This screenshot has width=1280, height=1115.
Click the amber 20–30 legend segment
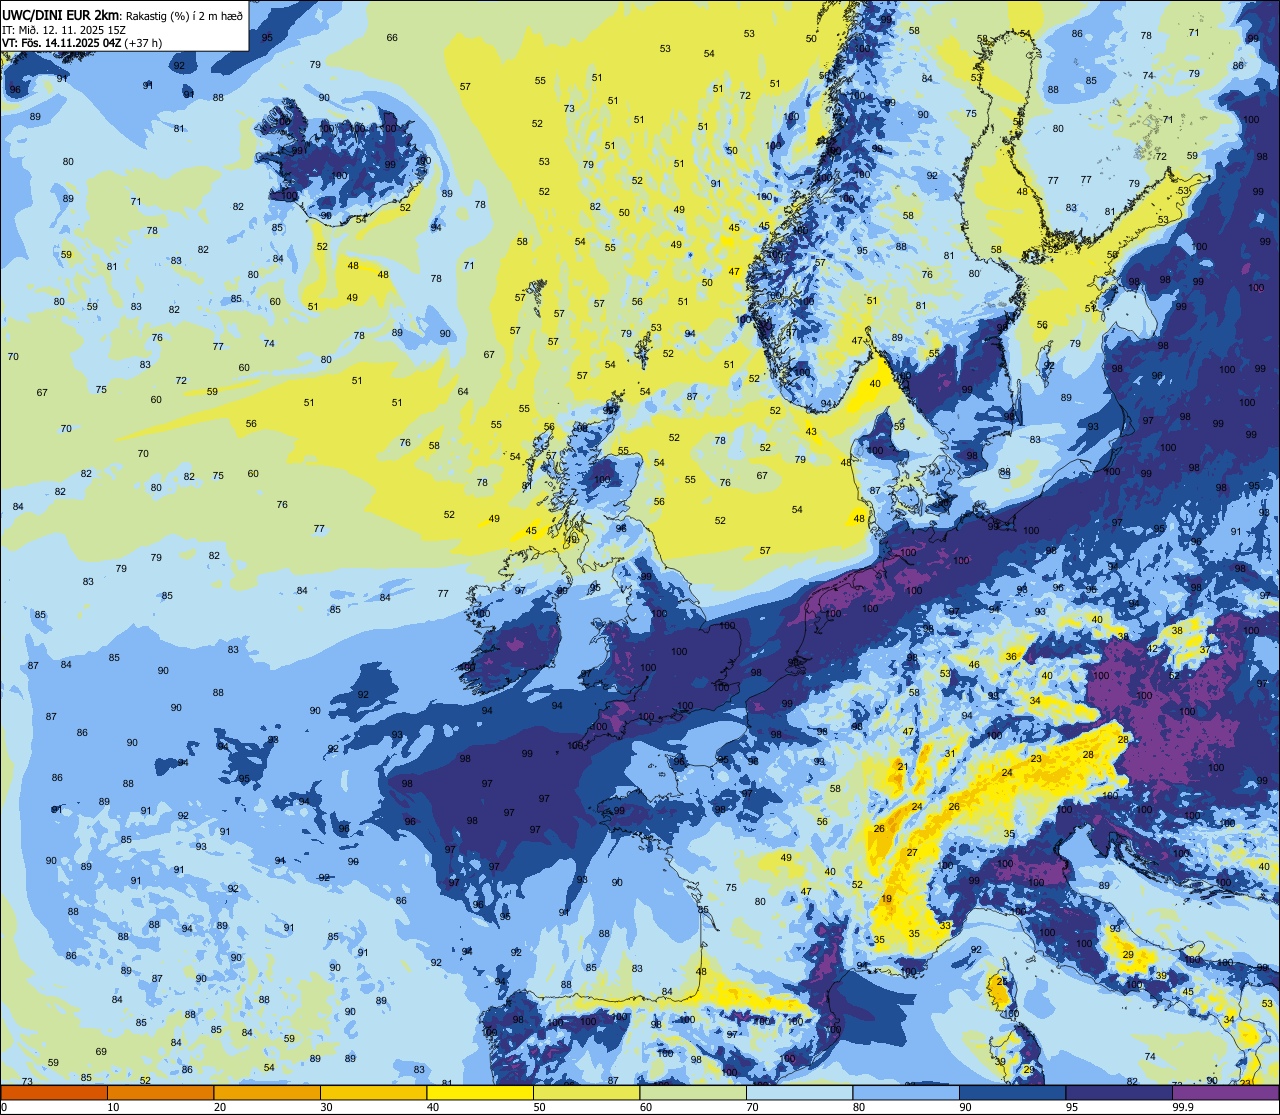click(267, 1093)
